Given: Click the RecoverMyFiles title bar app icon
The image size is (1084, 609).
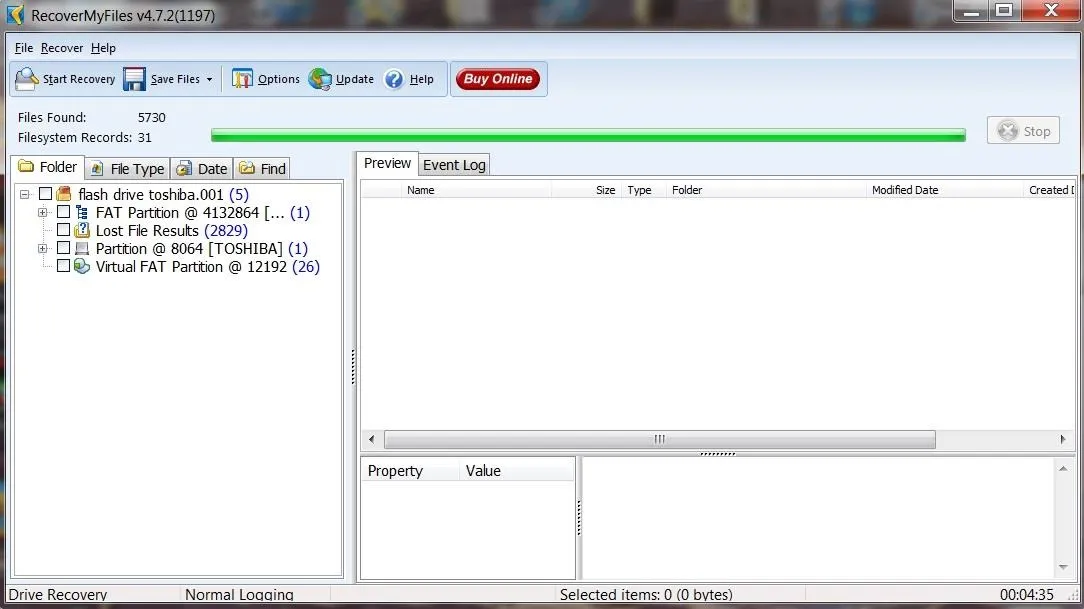Looking at the screenshot, I should pos(15,15).
